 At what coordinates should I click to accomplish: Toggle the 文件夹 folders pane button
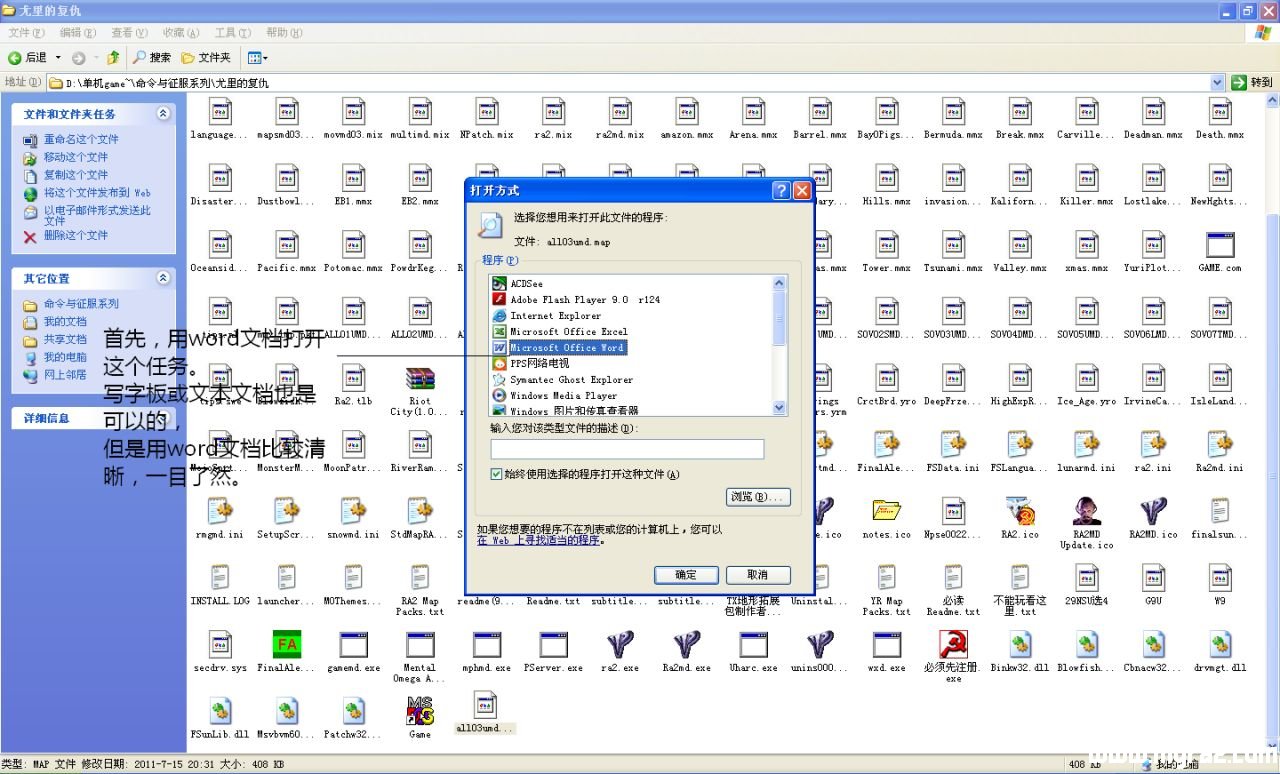tap(206, 58)
